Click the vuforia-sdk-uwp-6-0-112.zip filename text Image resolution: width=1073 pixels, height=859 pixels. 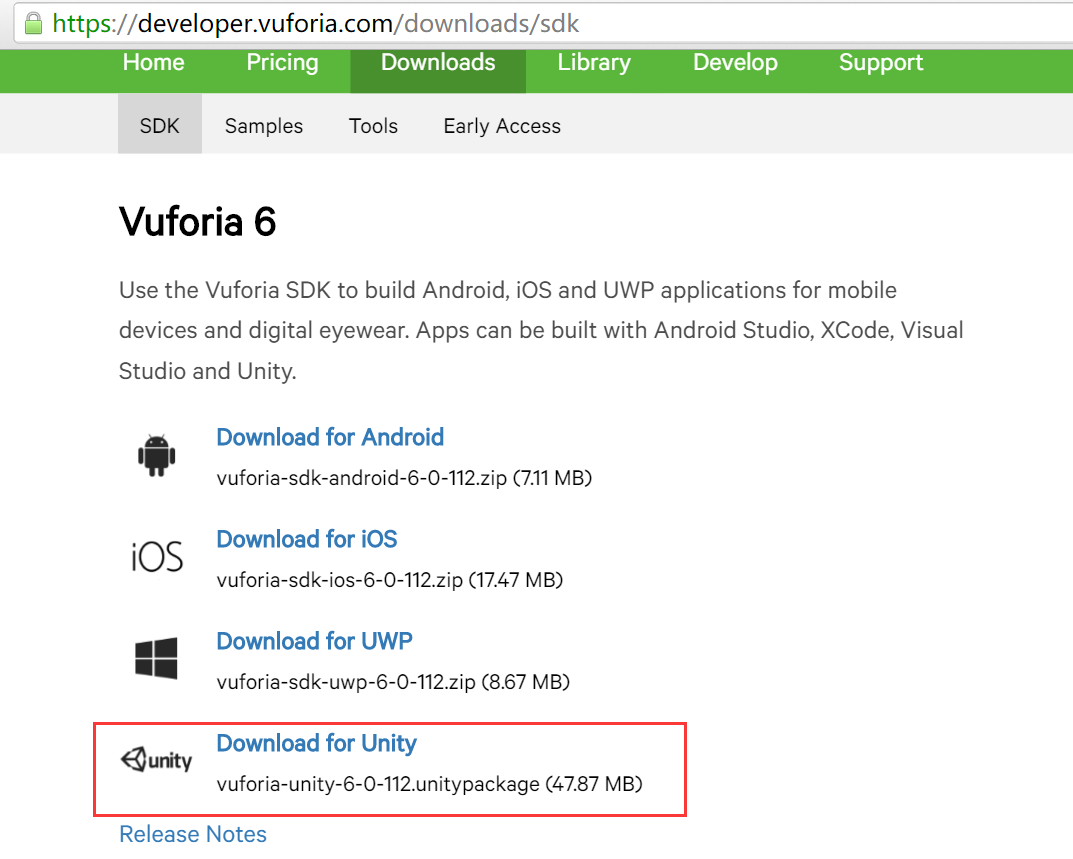coord(346,682)
